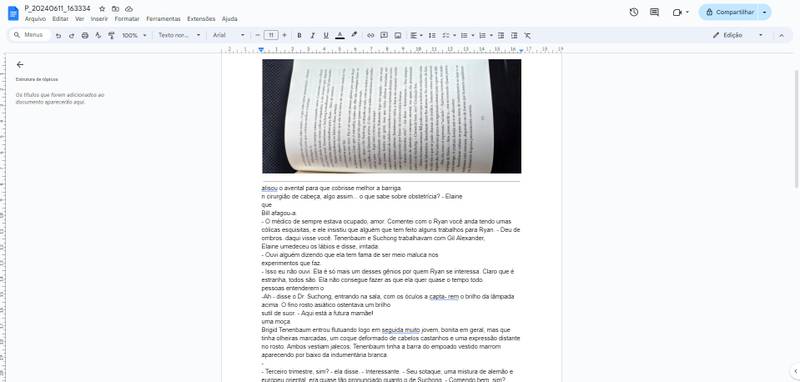Open the Ajuda menu
This screenshot has width=800, height=382.
230,19
